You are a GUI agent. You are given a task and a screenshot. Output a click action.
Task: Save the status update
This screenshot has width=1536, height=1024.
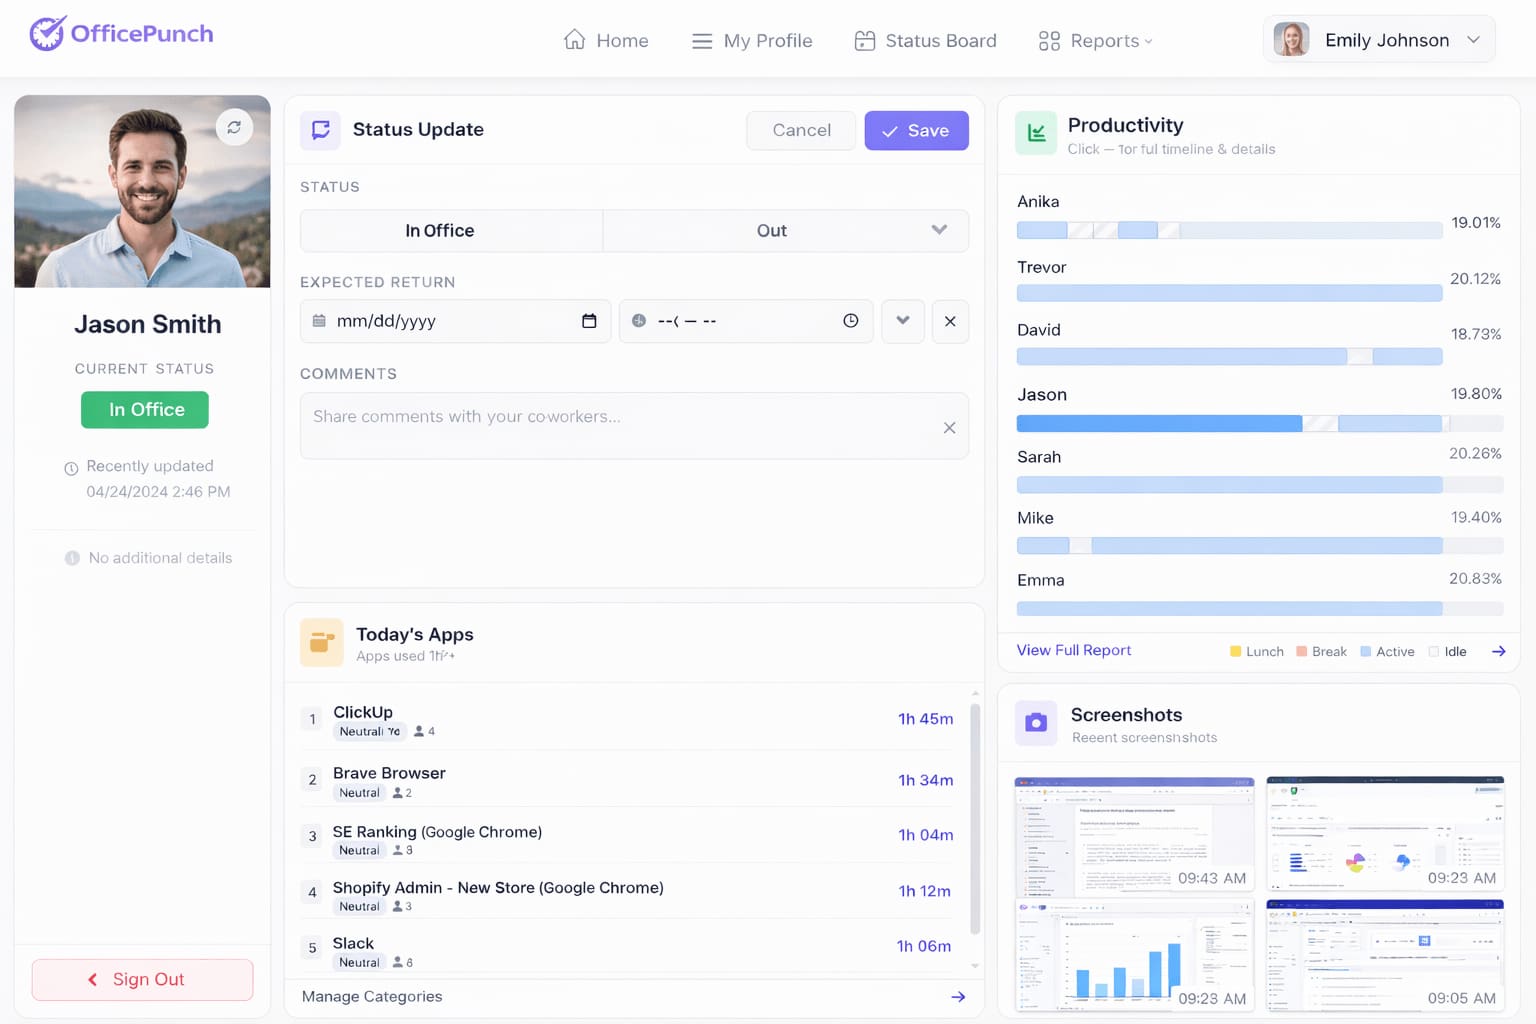click(x=916, y=131)
